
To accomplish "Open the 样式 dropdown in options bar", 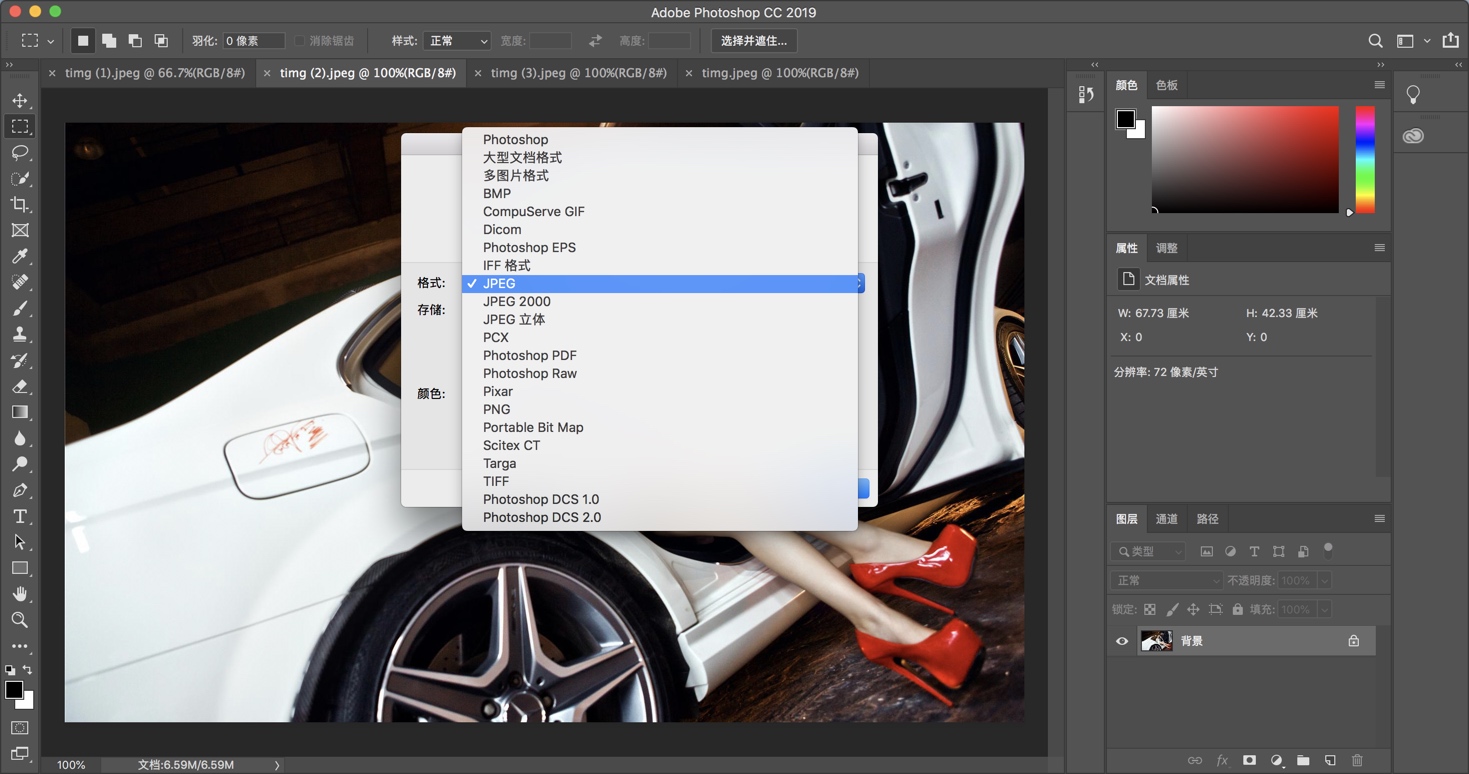I will [x=456, y=40].
